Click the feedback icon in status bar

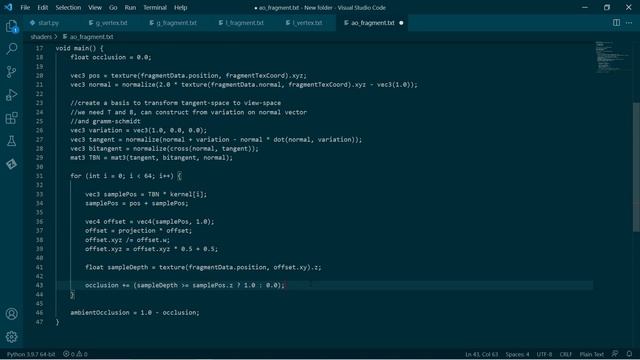pyautogui.click(x=615, y=354)
